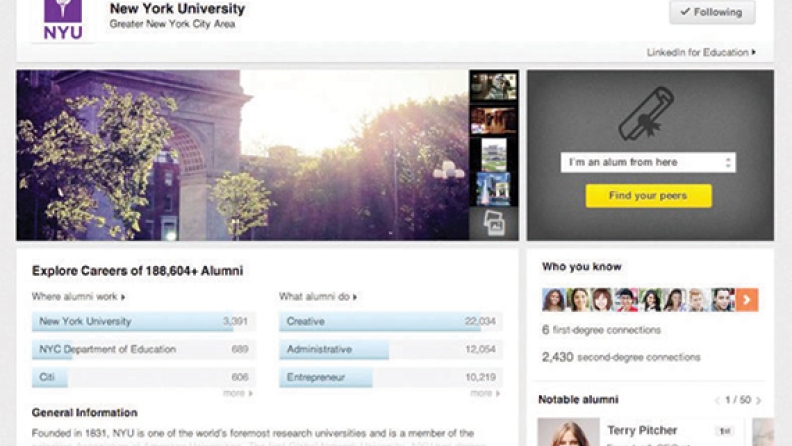Go to previous notable alumni page
The image size is (792, 446).
click(x=717, y=400)
